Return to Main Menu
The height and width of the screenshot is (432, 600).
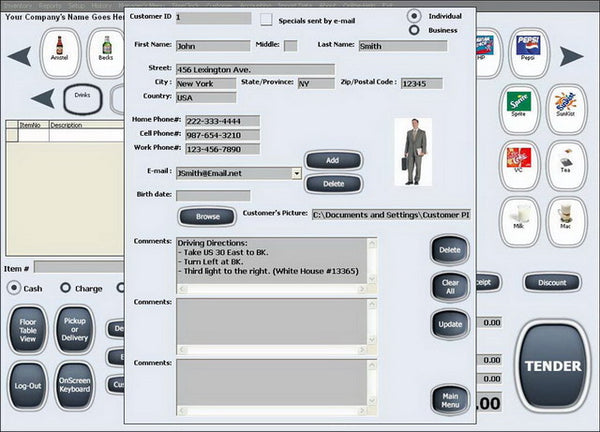pyautogui.click(x=450, y=400)
